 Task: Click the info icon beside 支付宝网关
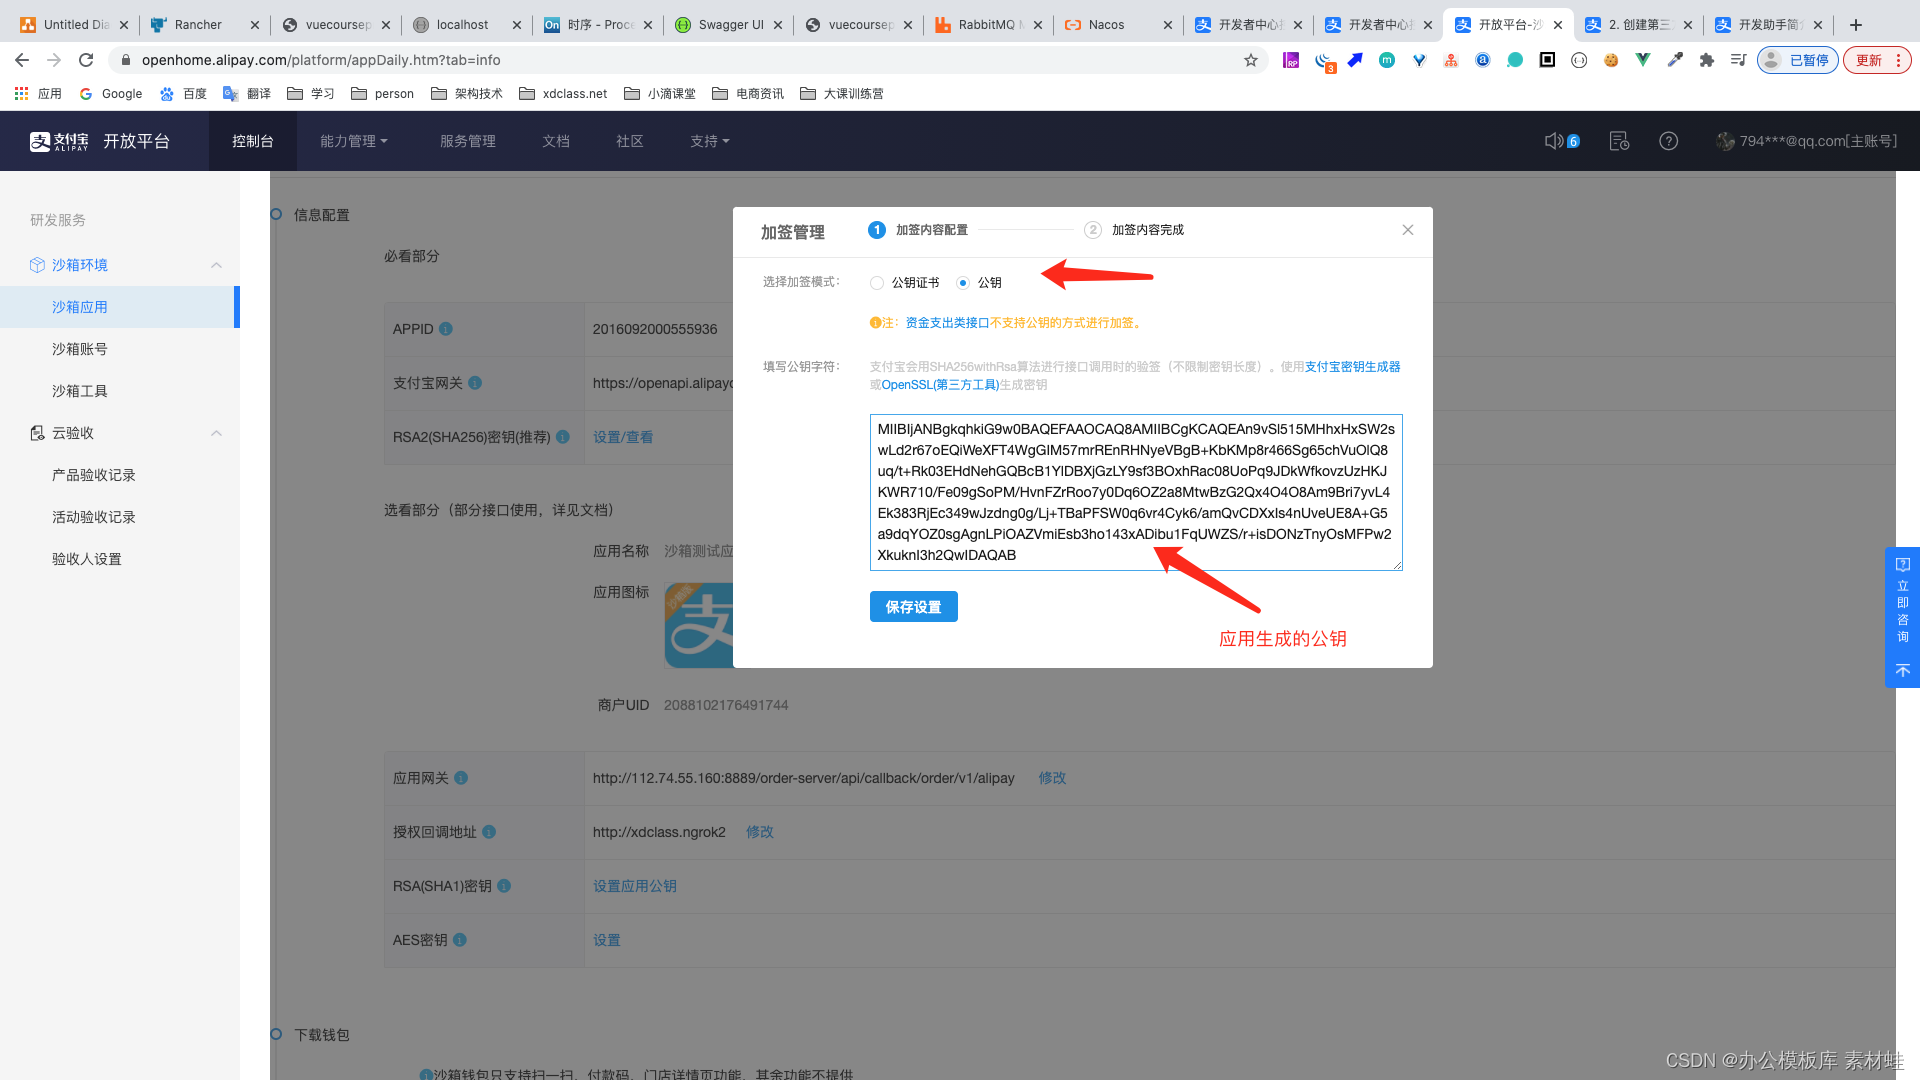(475, 383)
